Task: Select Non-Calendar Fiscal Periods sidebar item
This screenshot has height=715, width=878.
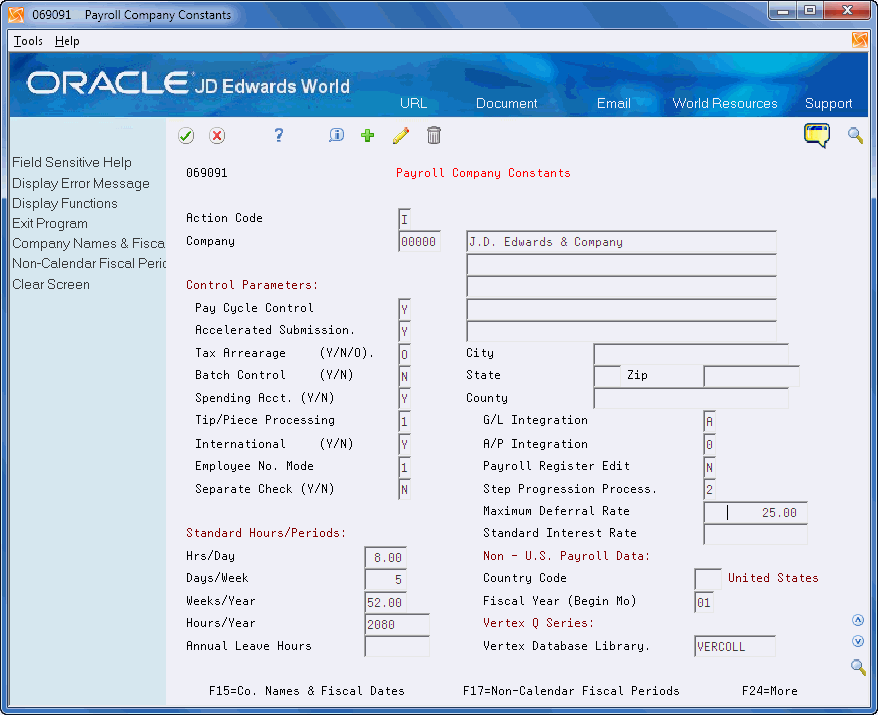Action: [x=89, y=263]
